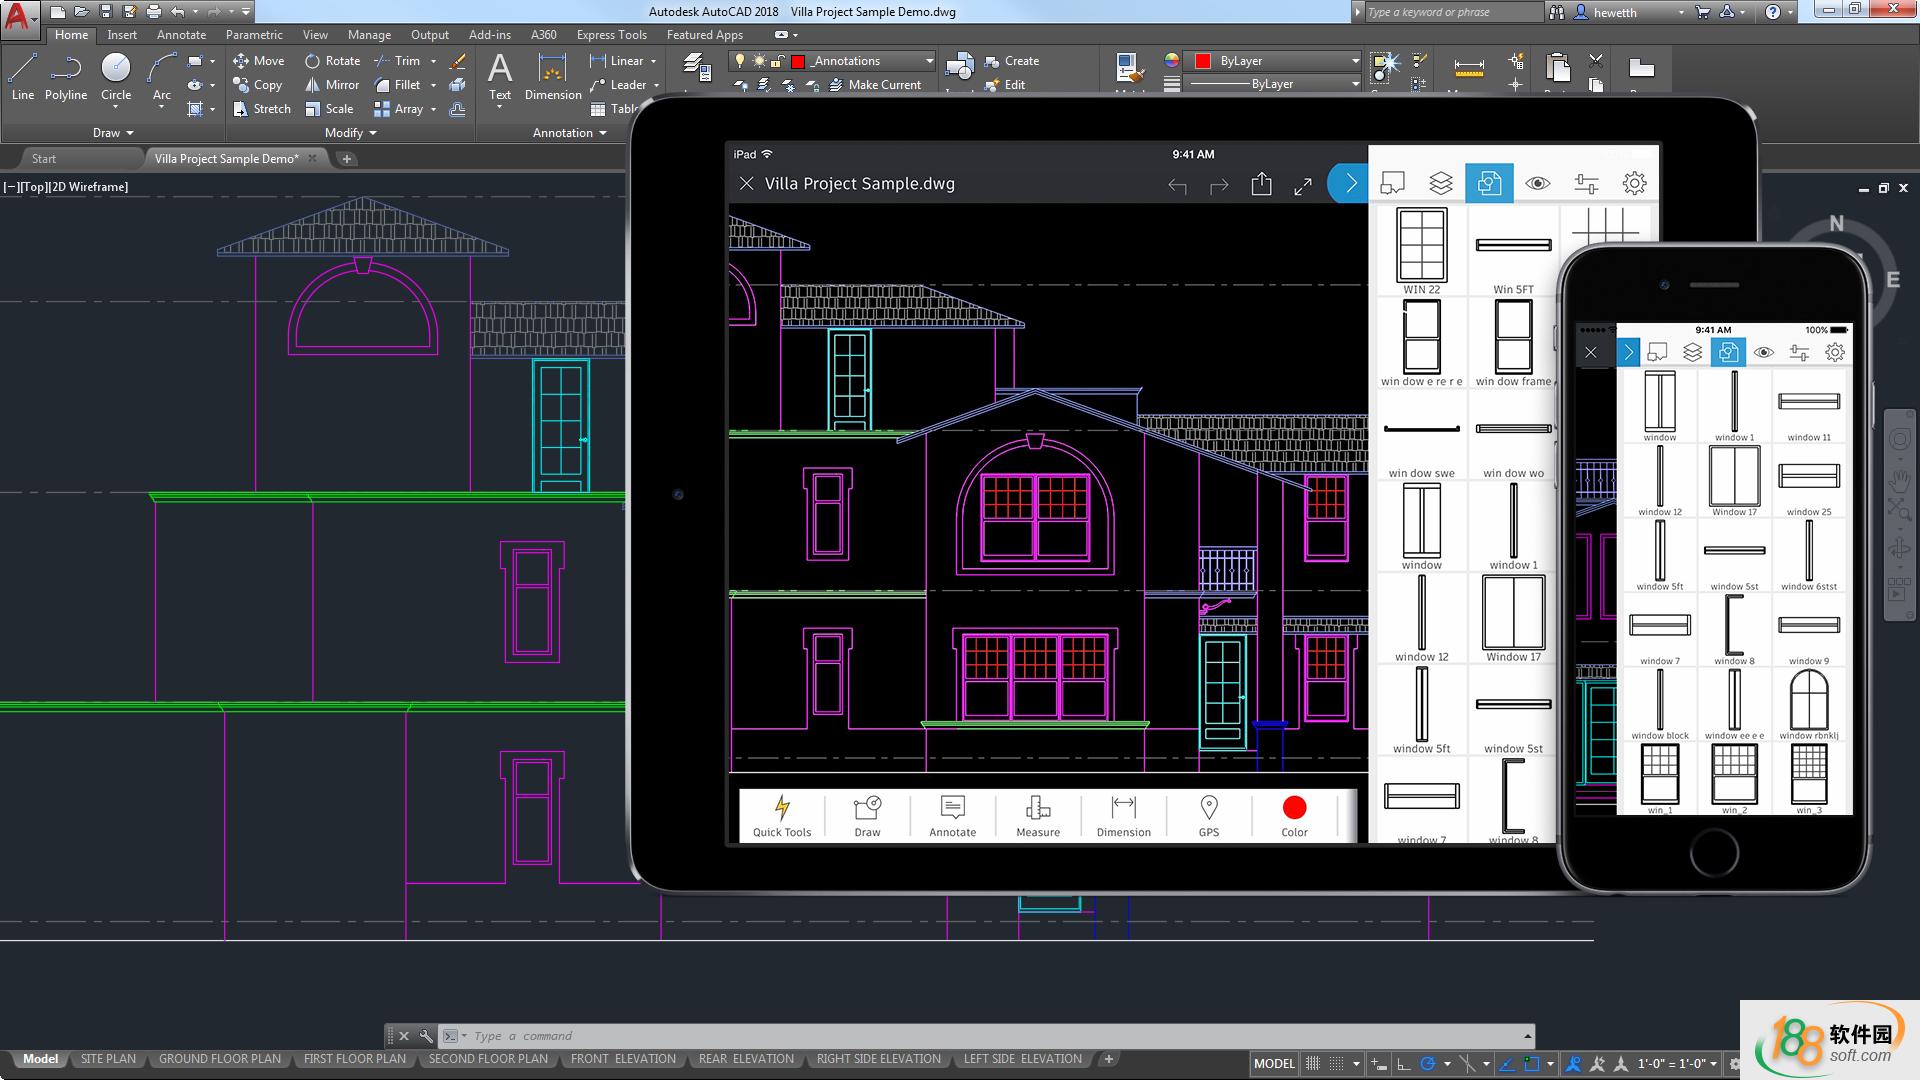The width and height of the screenshot is (1920, 1080).
Task: Click Make Current layer button
Action: (x=875, y=85)
